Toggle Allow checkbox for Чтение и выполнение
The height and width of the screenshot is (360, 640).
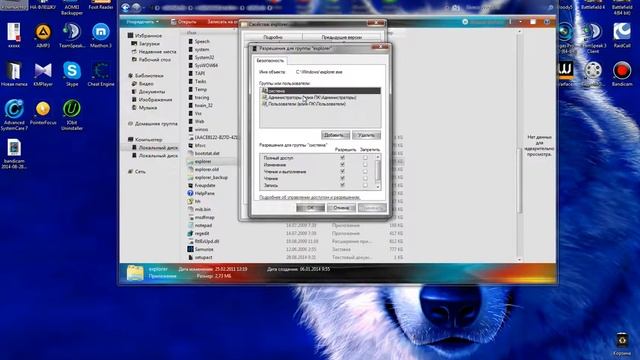342,171
